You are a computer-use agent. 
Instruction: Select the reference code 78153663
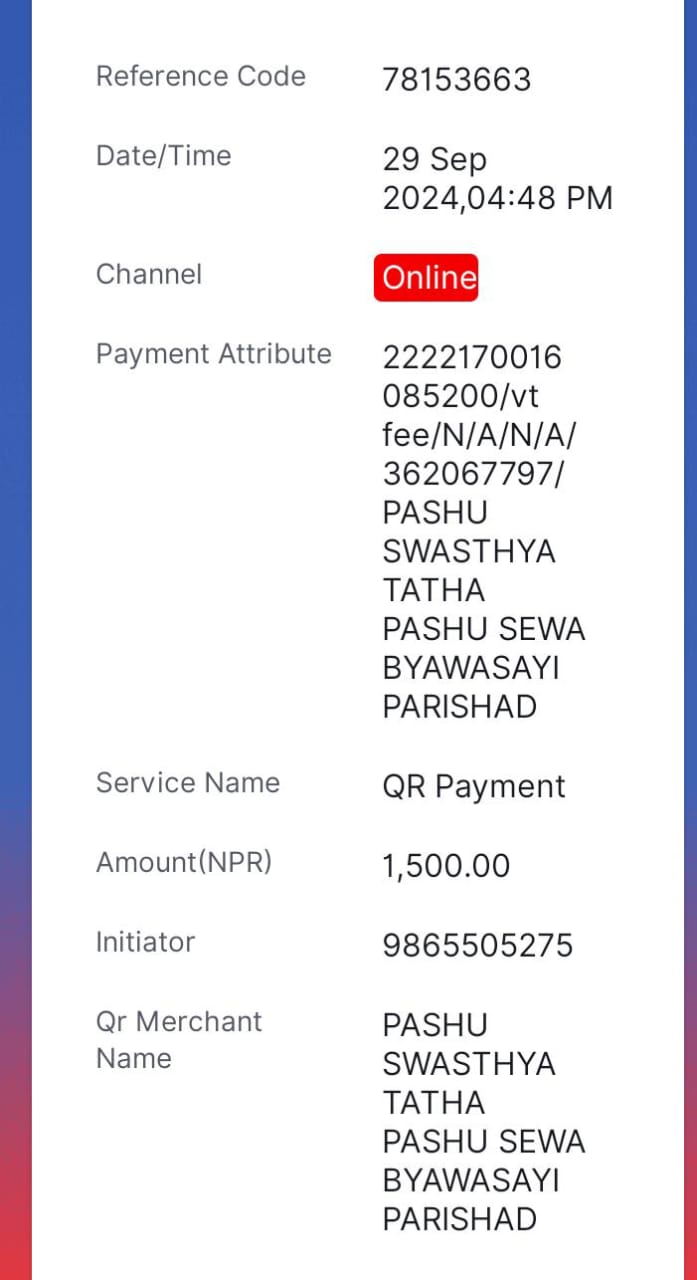pyautogui.click(x=456, y=80)
